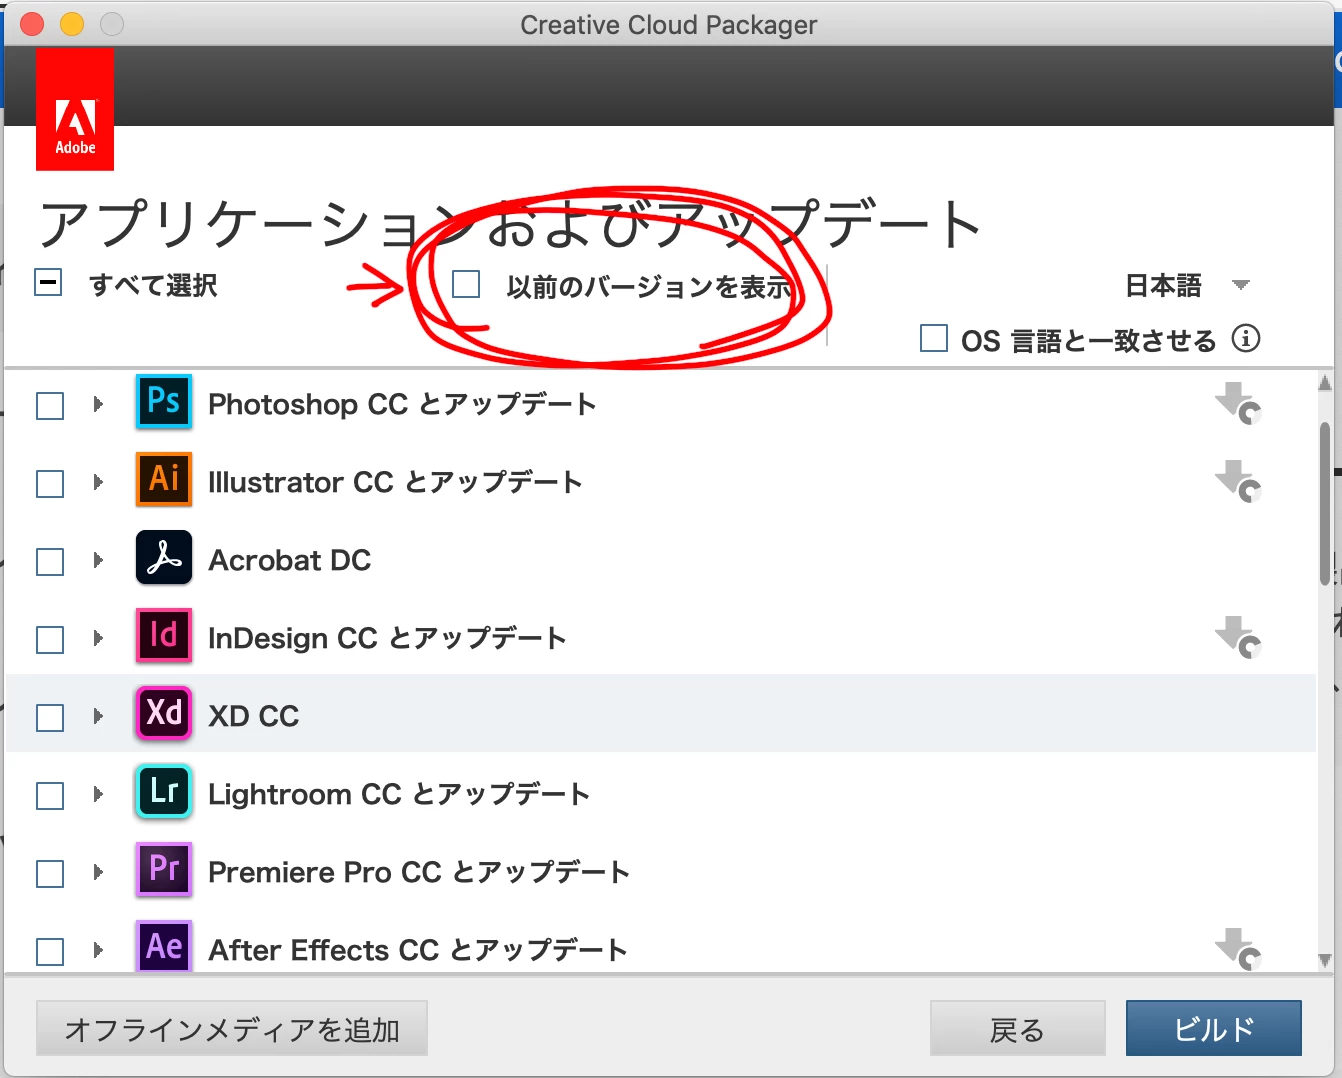Expand the Lightroom CC row triangle
This screenshot has height=1078, width=1342.
[x=98, y=794]
